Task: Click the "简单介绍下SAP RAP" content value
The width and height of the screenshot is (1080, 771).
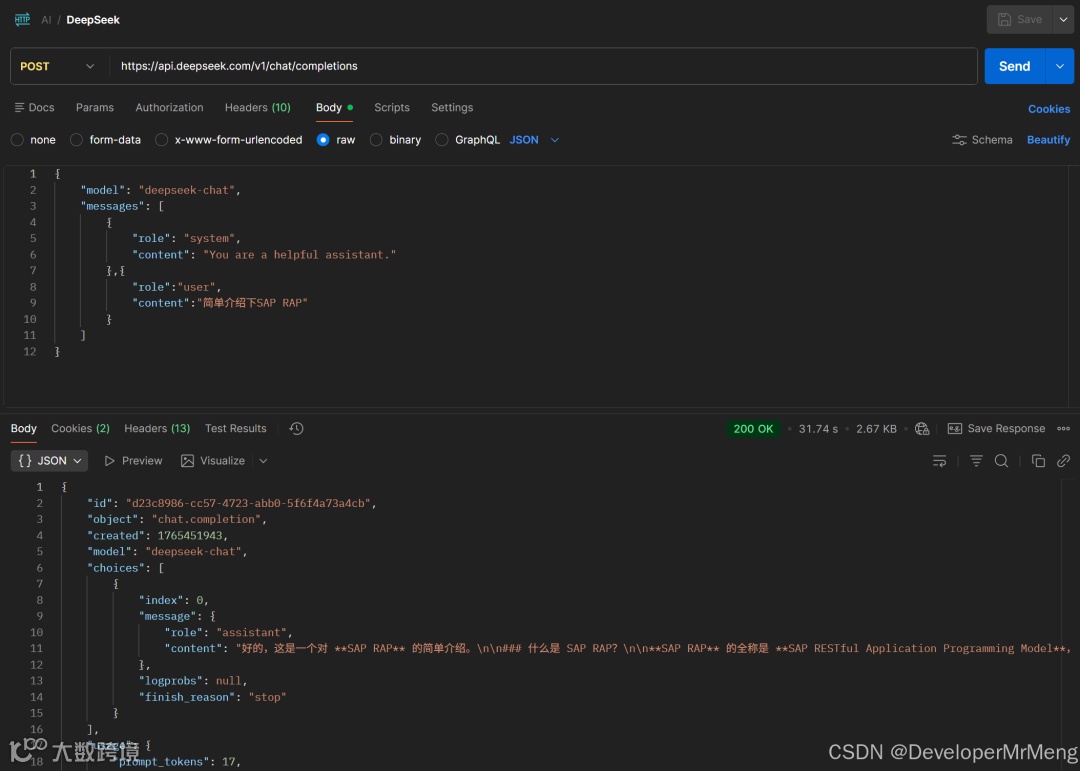Action: tap(253, 303)
